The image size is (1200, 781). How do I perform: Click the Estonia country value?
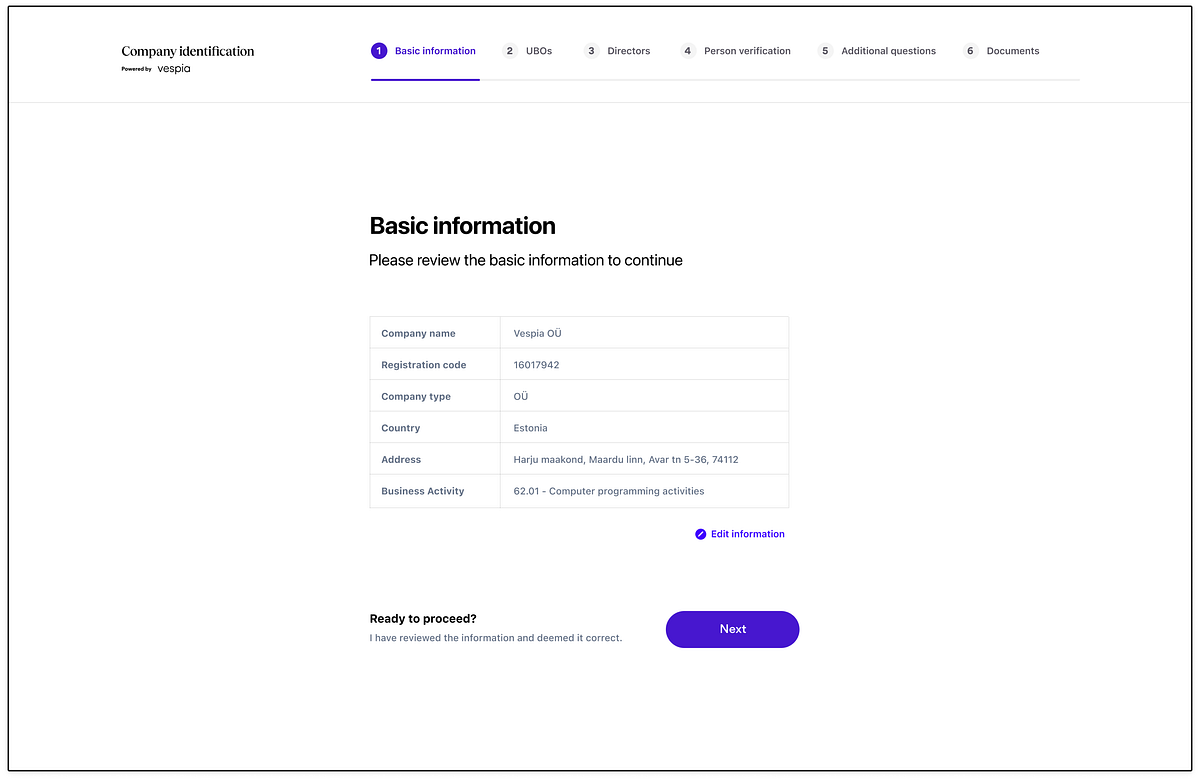point(531,428)
